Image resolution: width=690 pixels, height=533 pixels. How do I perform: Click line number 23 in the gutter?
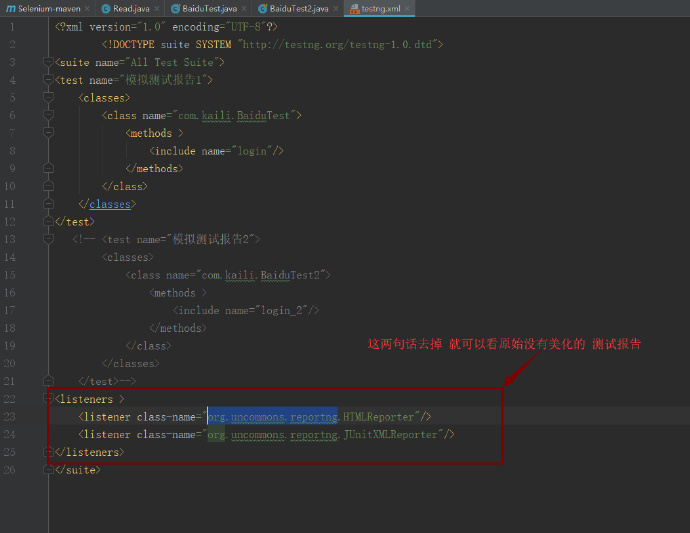click(9, 417)
